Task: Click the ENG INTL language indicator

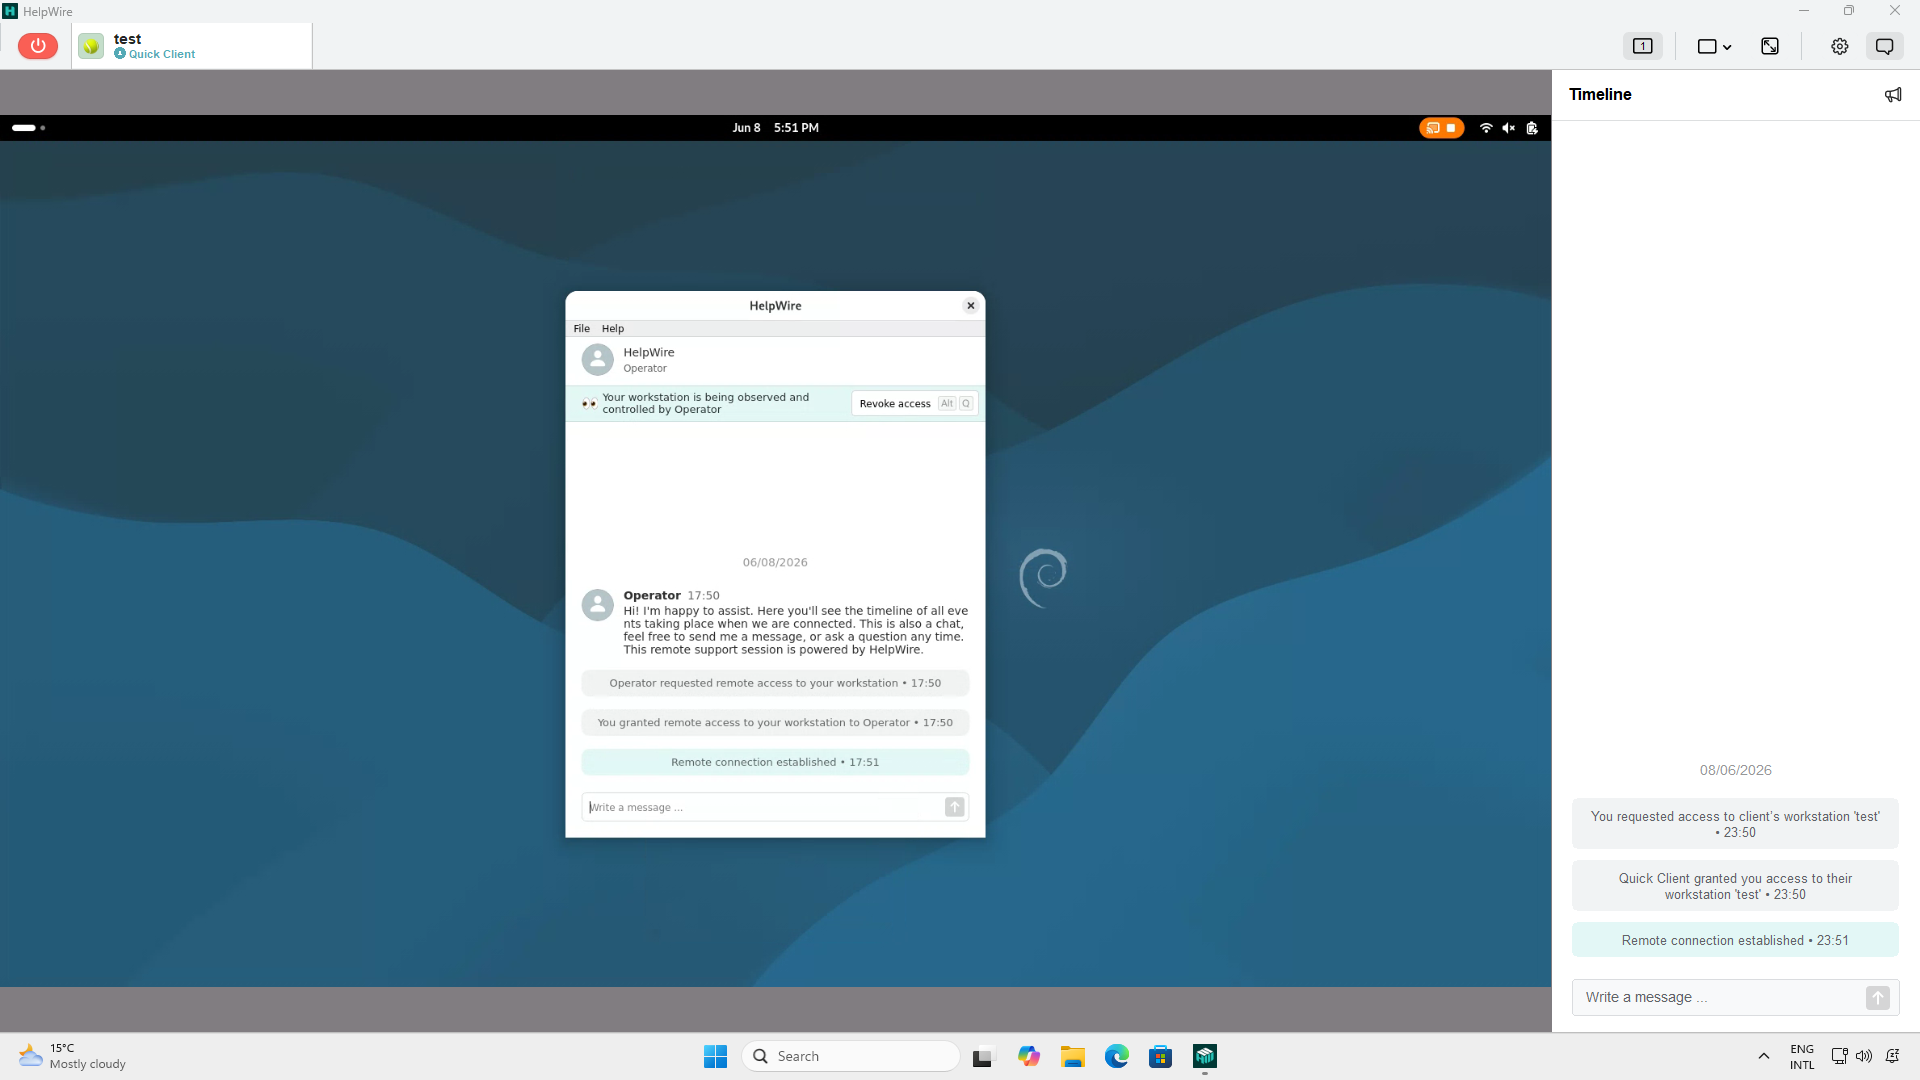Action: (x=1802, y=1057)
